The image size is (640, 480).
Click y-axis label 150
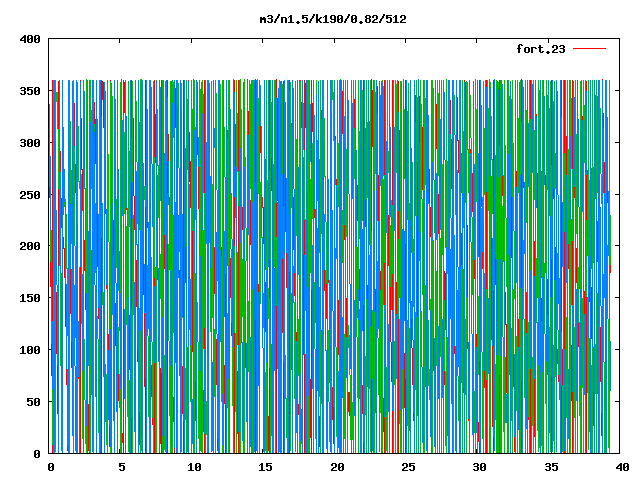coord(30,298)
